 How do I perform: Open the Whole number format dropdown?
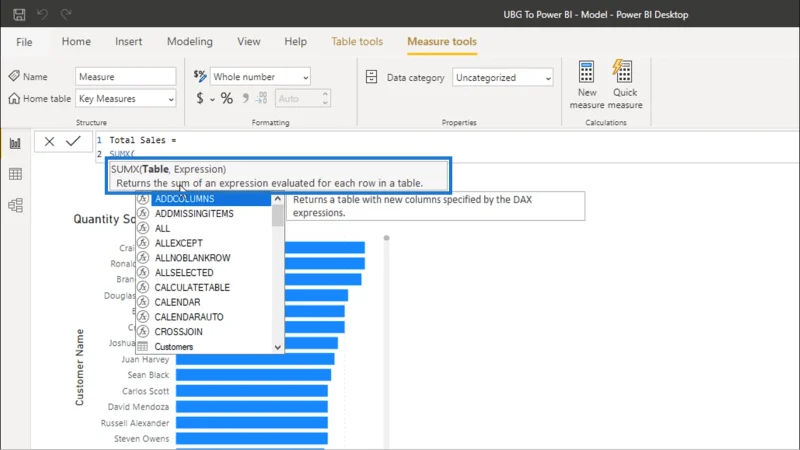(260, 77)
